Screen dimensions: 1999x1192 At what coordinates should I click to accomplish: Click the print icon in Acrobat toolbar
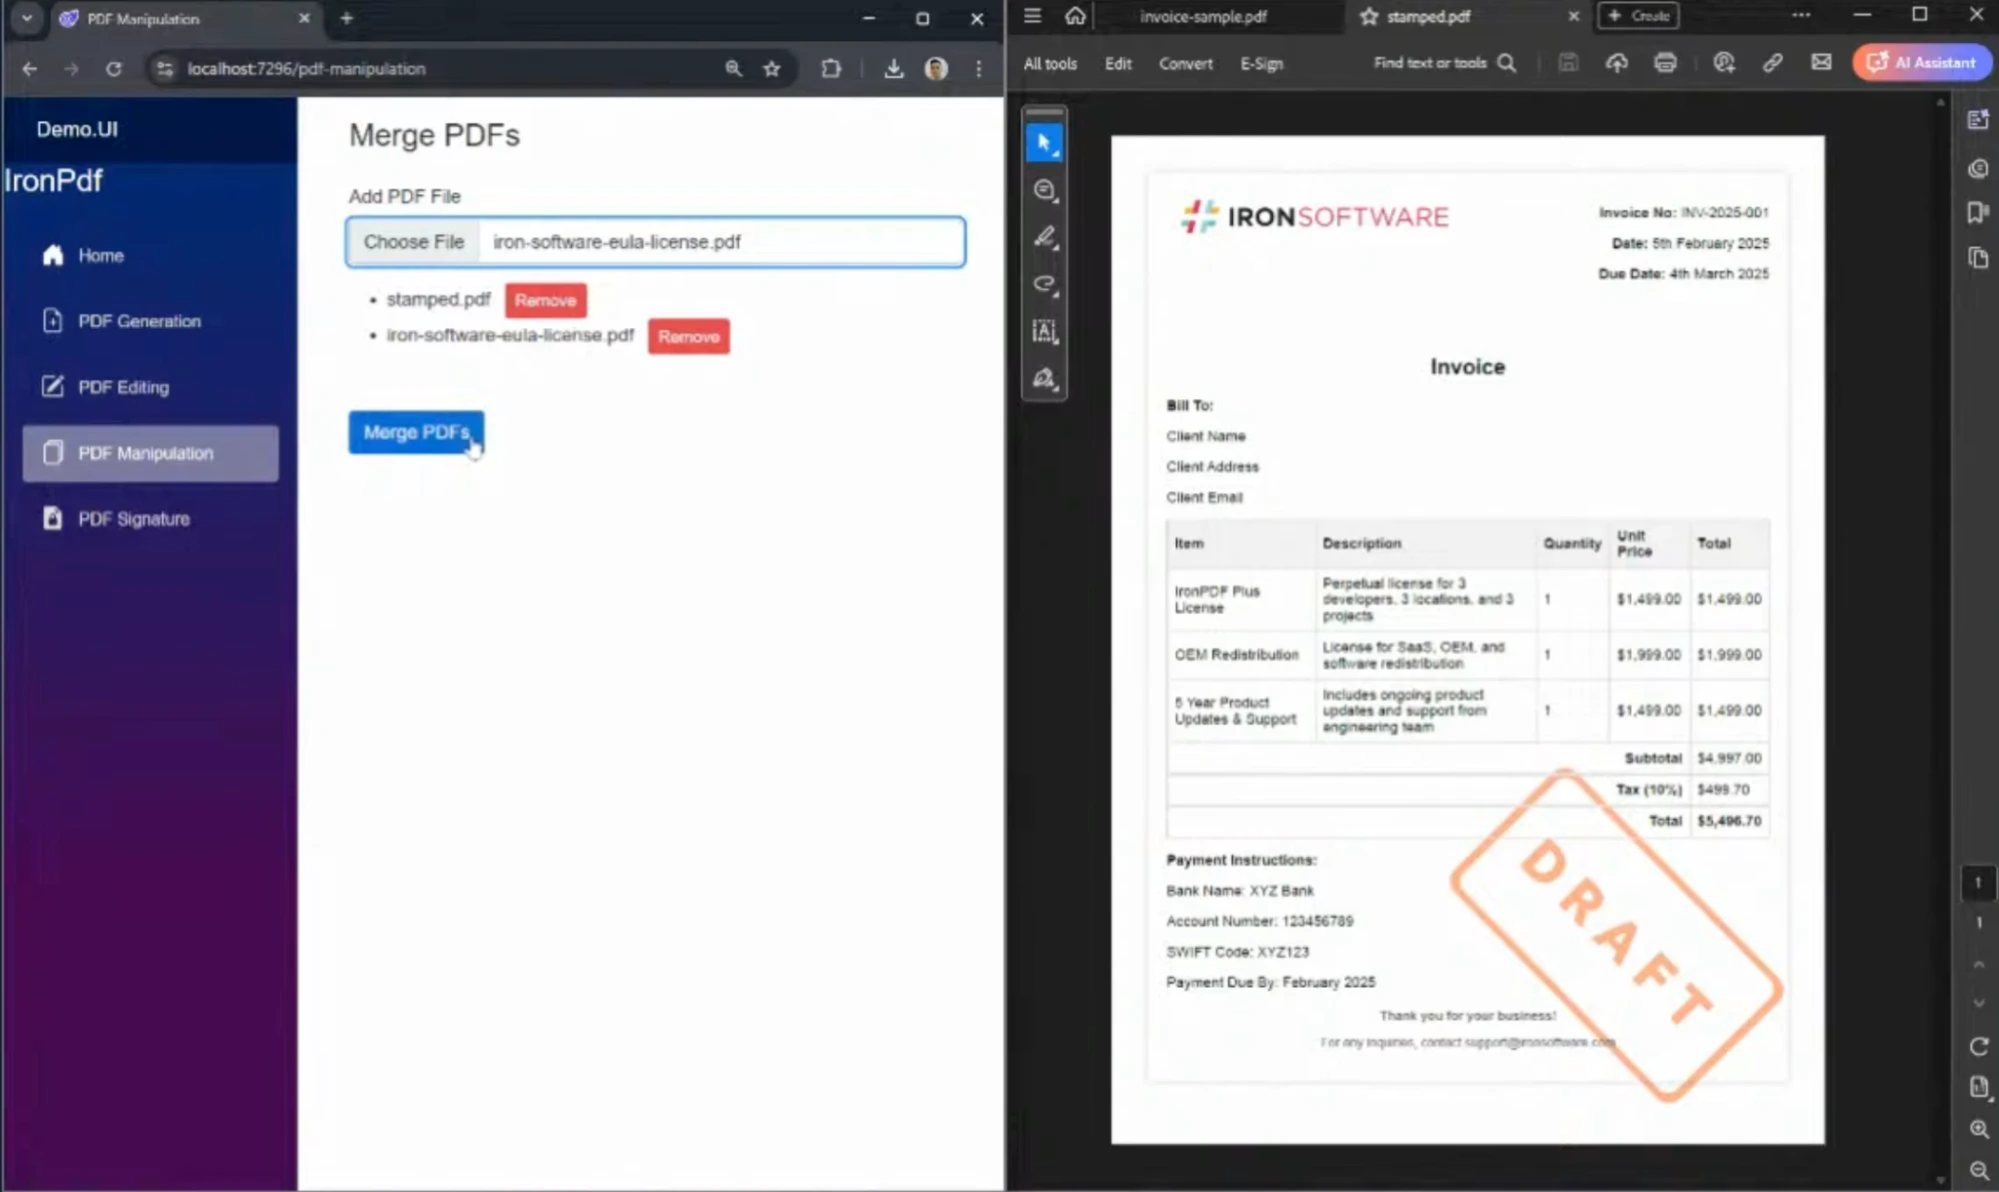[1665, 63]
